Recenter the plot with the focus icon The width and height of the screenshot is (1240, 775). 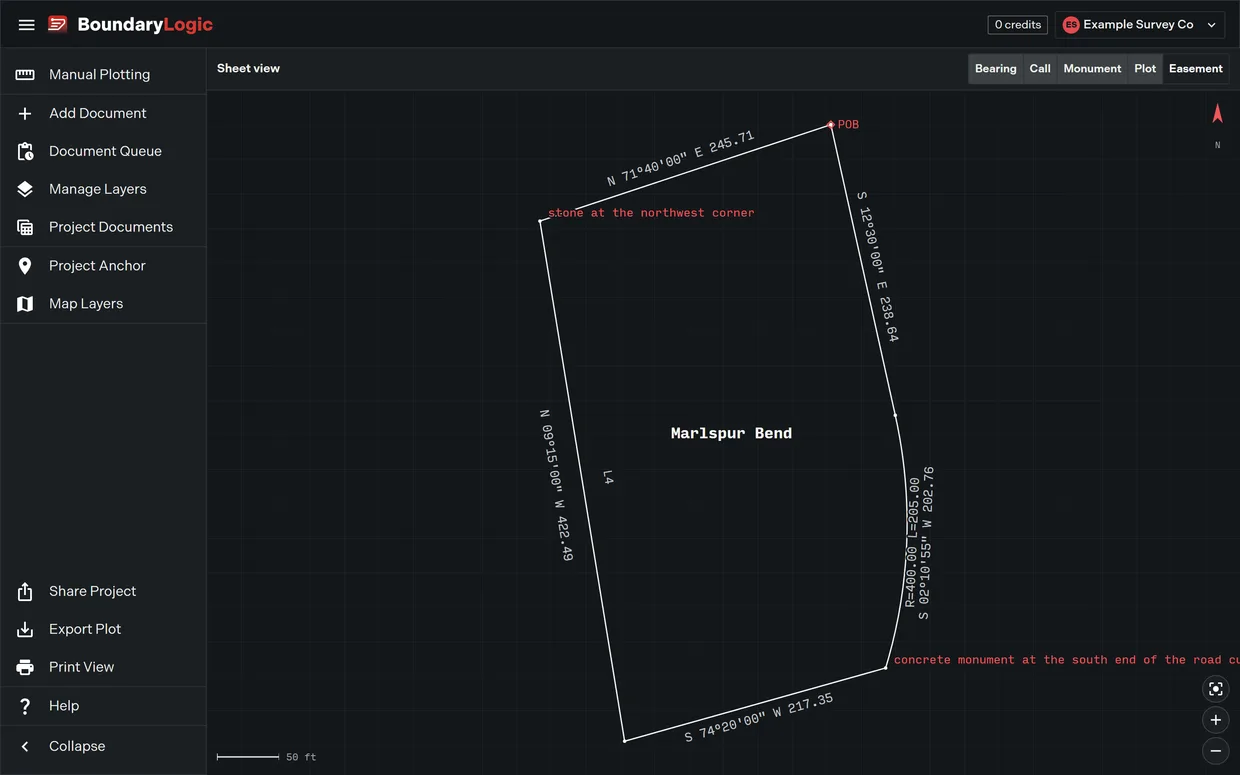coord(1216,689)
